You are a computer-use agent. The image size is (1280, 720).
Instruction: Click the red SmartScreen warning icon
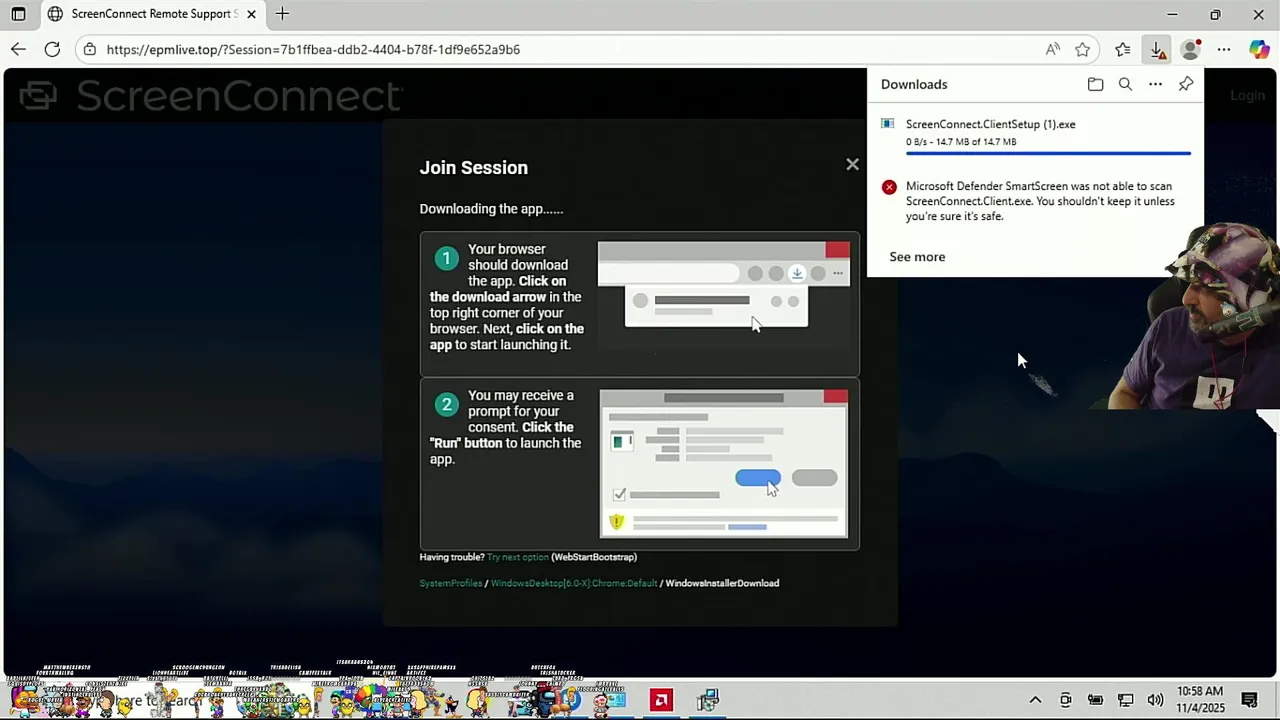coord(889,187)
